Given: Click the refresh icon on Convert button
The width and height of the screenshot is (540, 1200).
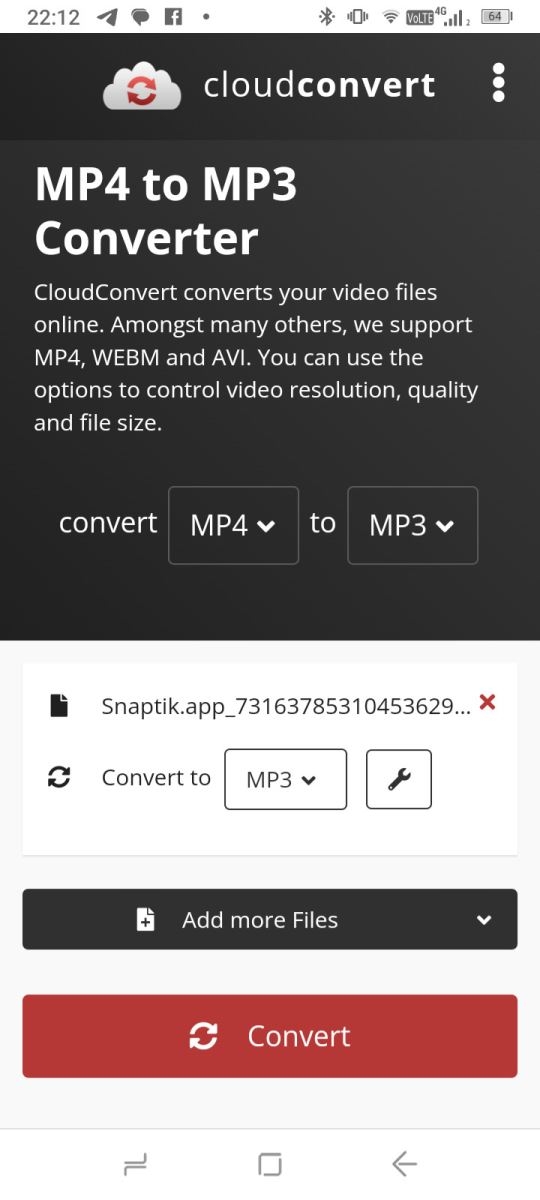Looking at the screenshot, I should pos(203,1036).
